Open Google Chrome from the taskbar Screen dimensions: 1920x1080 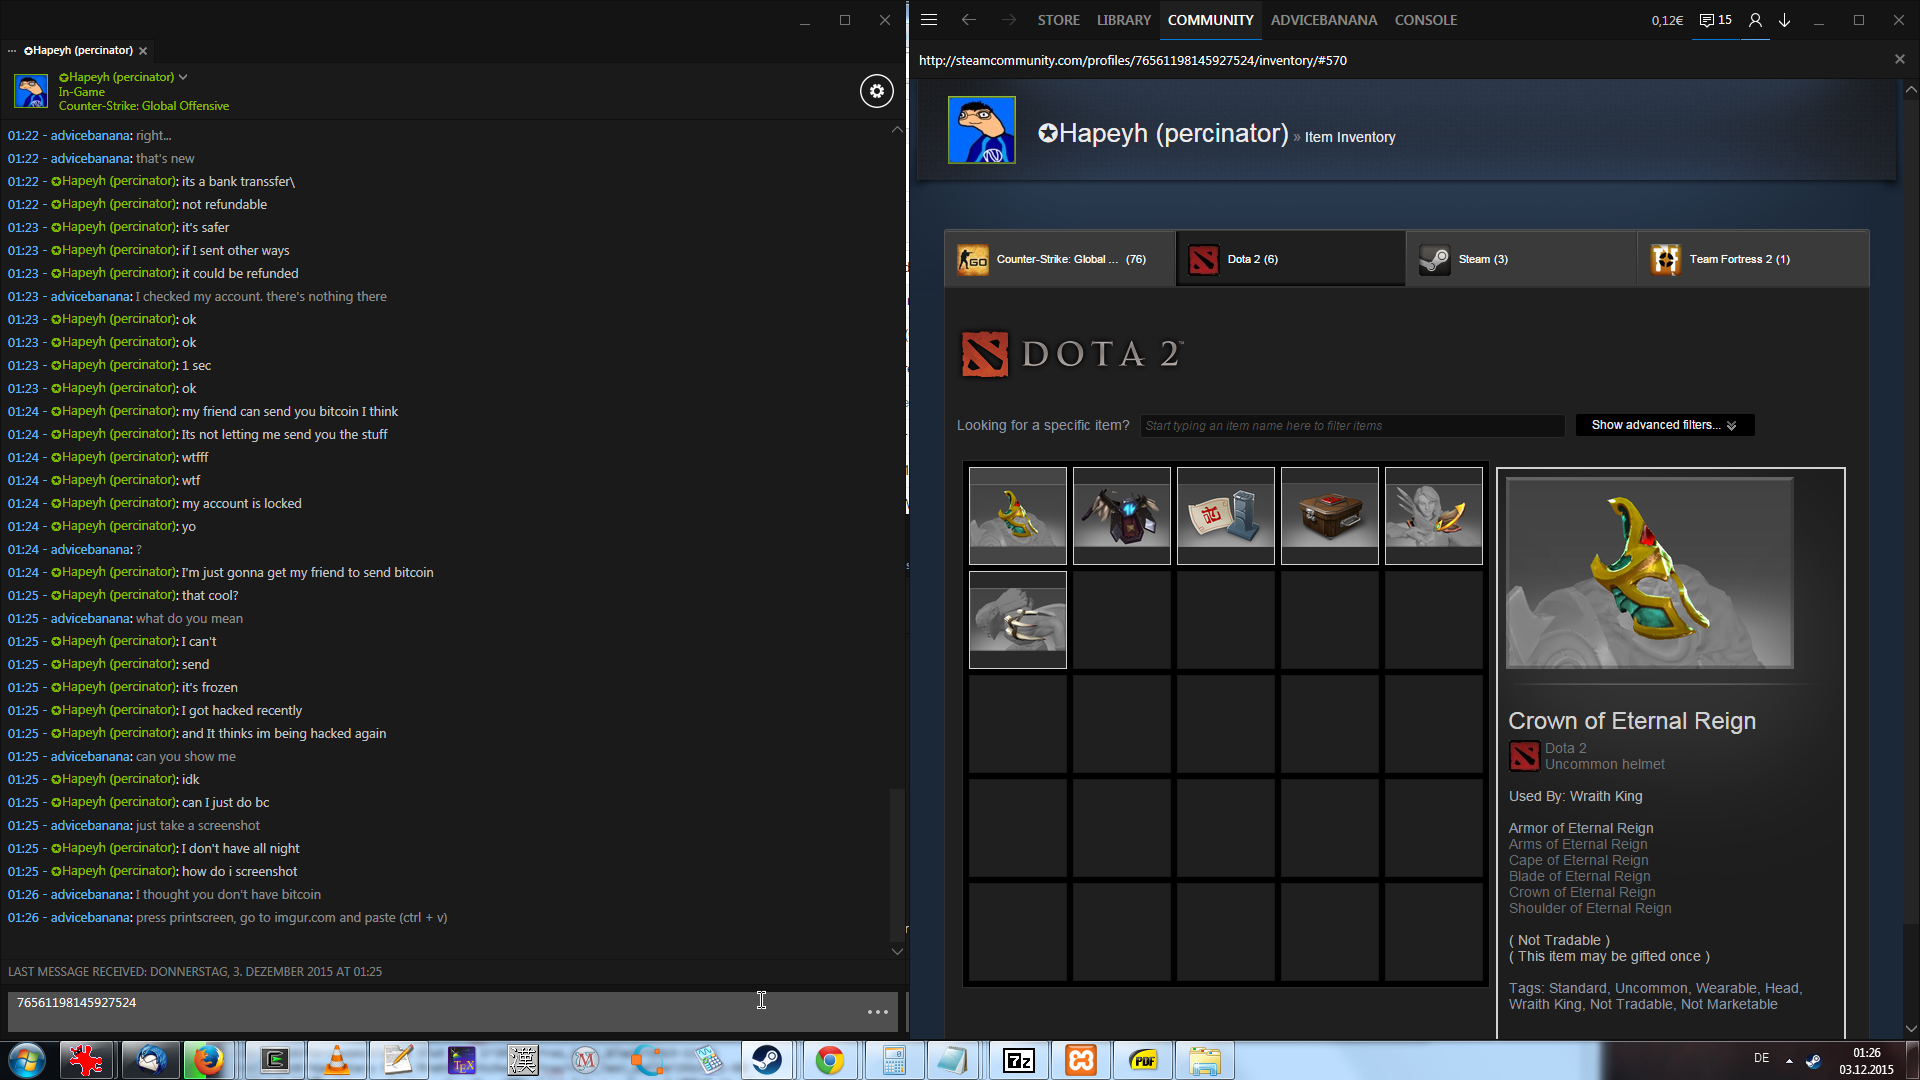[829, 1060]
